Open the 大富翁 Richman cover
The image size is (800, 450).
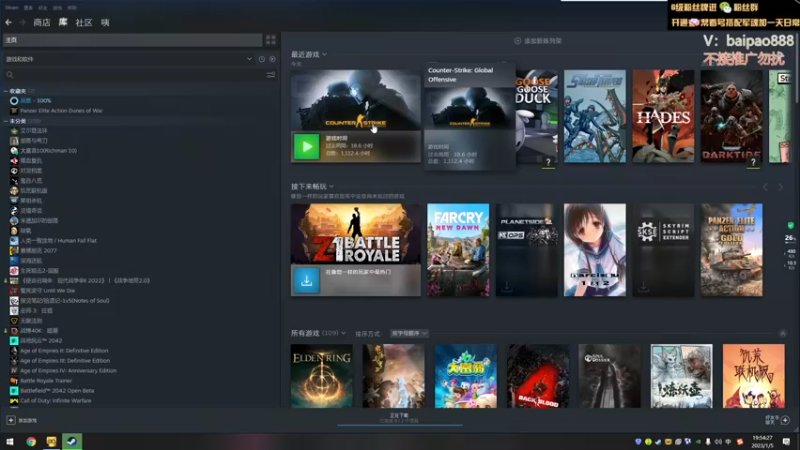pos(466,376)
